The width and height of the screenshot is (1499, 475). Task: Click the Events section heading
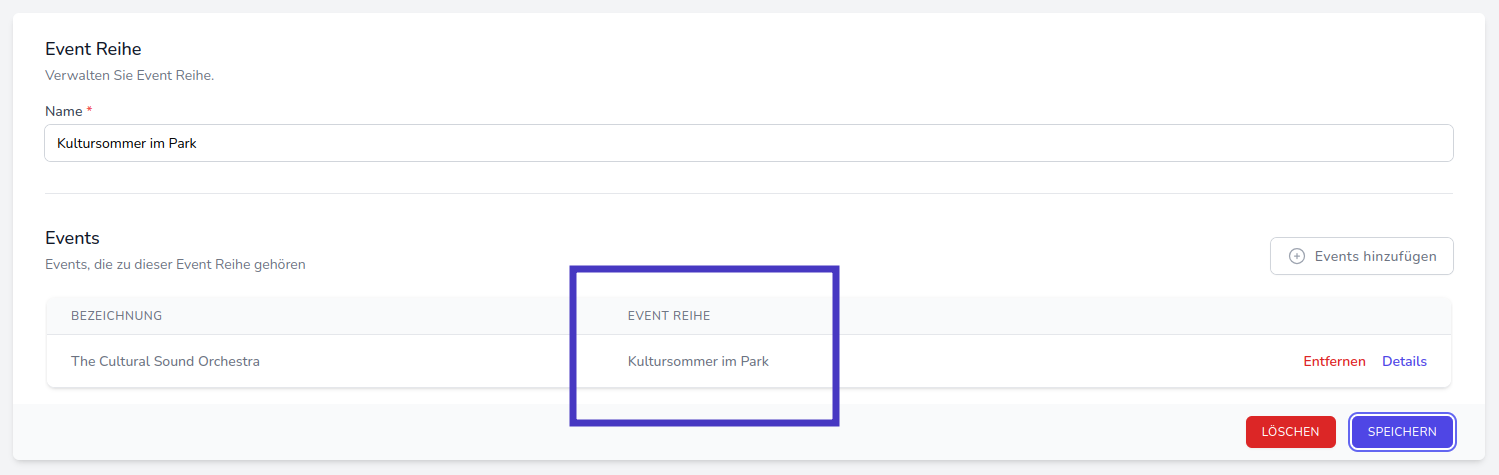[72, 238]
